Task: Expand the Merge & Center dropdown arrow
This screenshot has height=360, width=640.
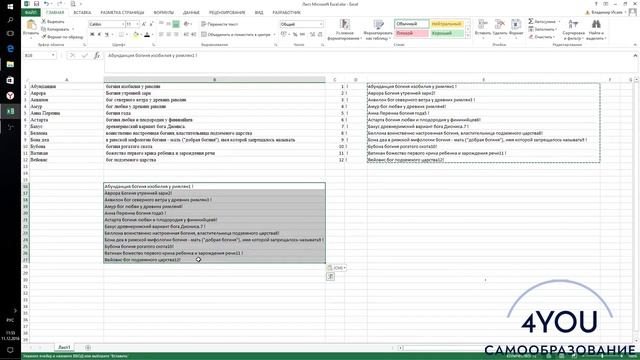Action: pos(273,35)
